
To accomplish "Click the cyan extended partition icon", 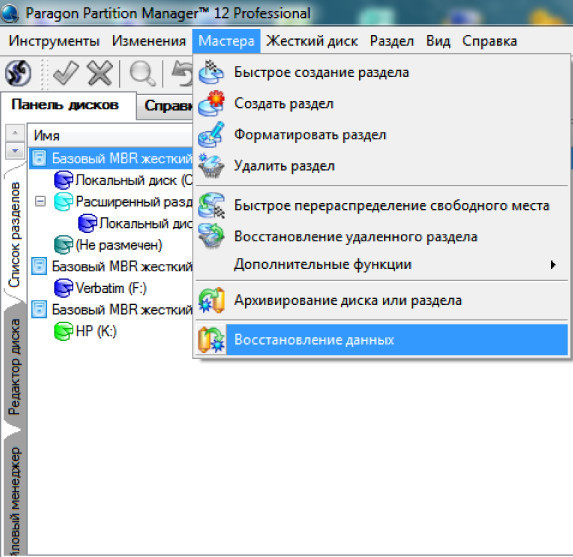I will click(63, 201).
